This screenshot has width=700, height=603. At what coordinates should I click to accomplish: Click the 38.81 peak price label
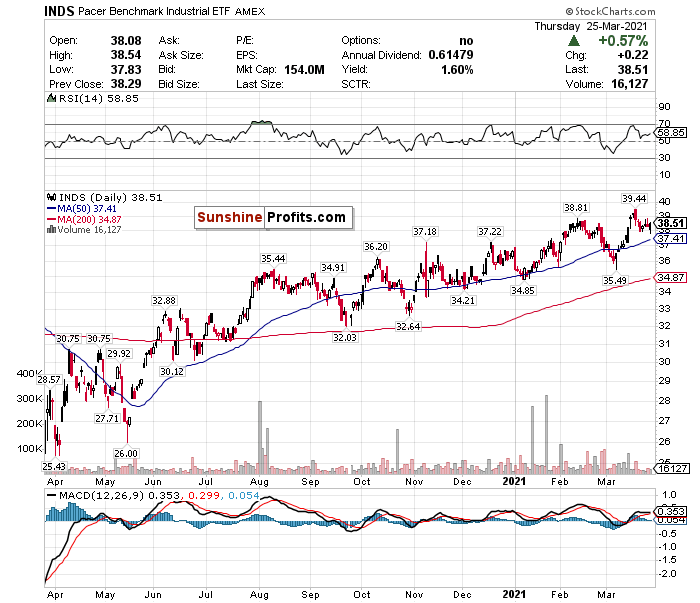[x=576, y=208]
